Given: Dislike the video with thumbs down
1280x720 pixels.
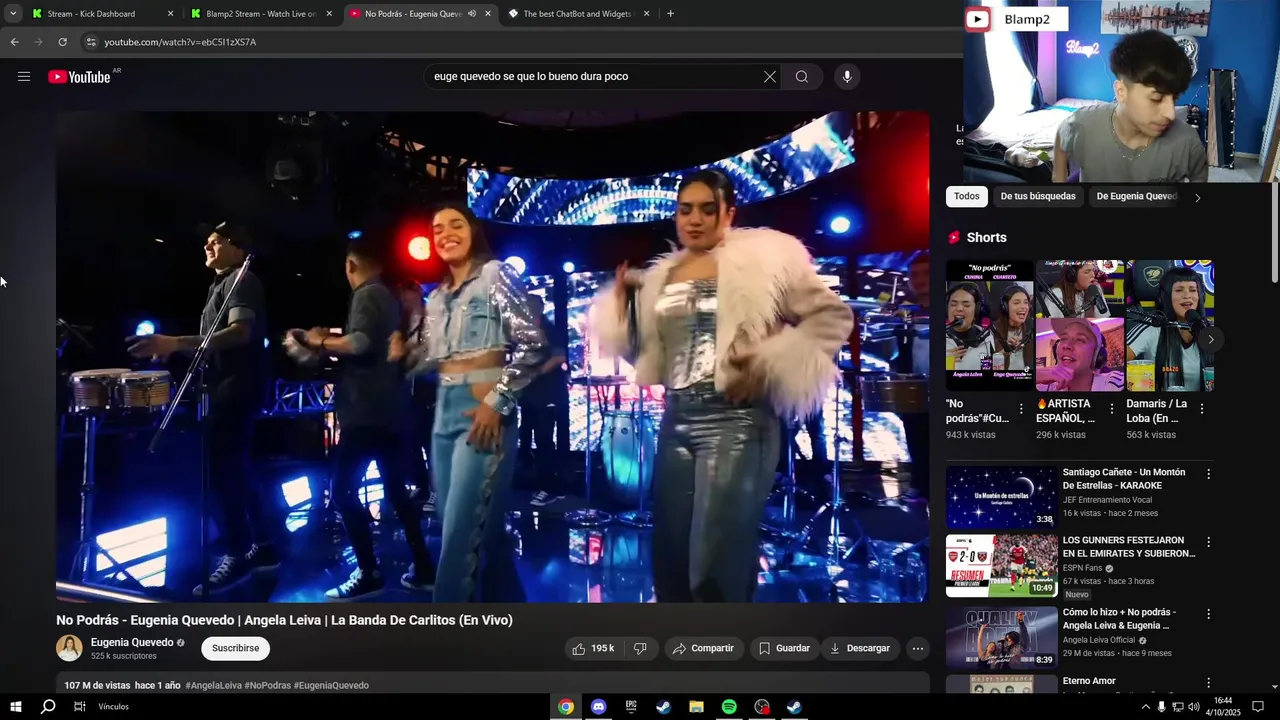Looking at the screenshot, I should coord(640,649).
